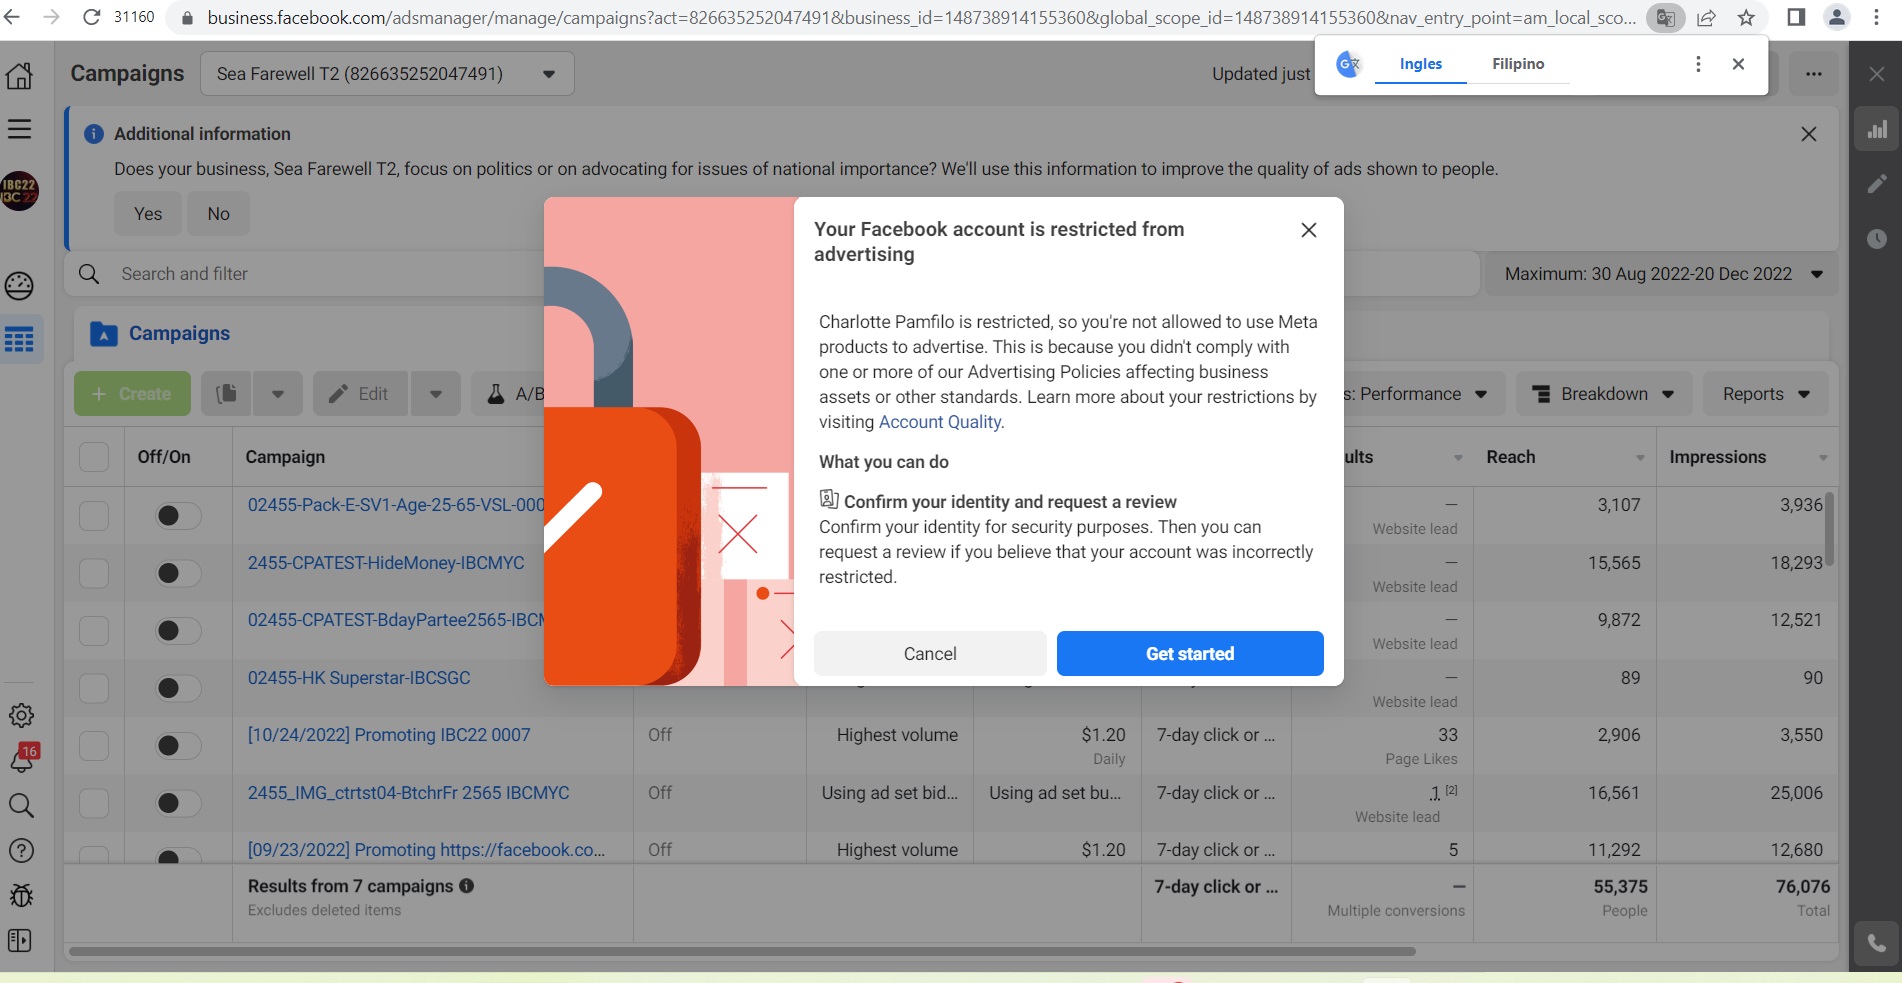Select checkbox for 02455-HK Superstar-IBCSGC
The image size is (1902, 983).
tap(94, 688)
